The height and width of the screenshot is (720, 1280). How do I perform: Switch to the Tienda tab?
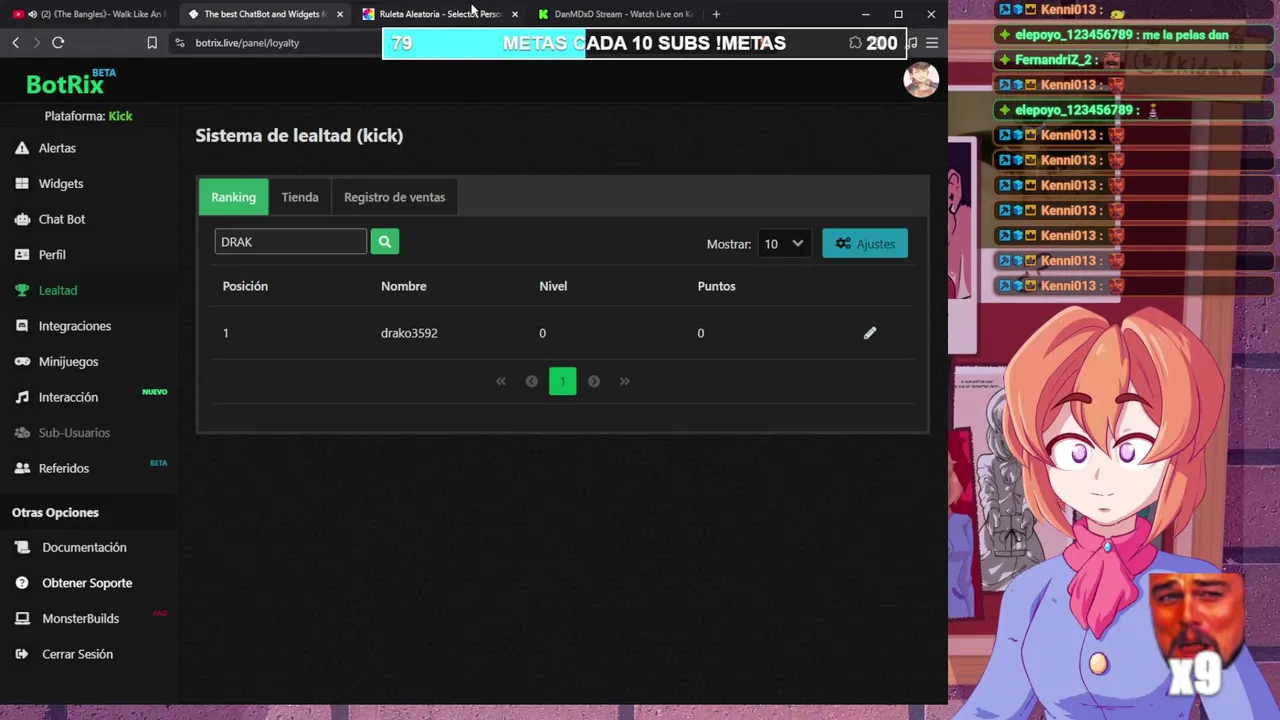pos(300,197)
